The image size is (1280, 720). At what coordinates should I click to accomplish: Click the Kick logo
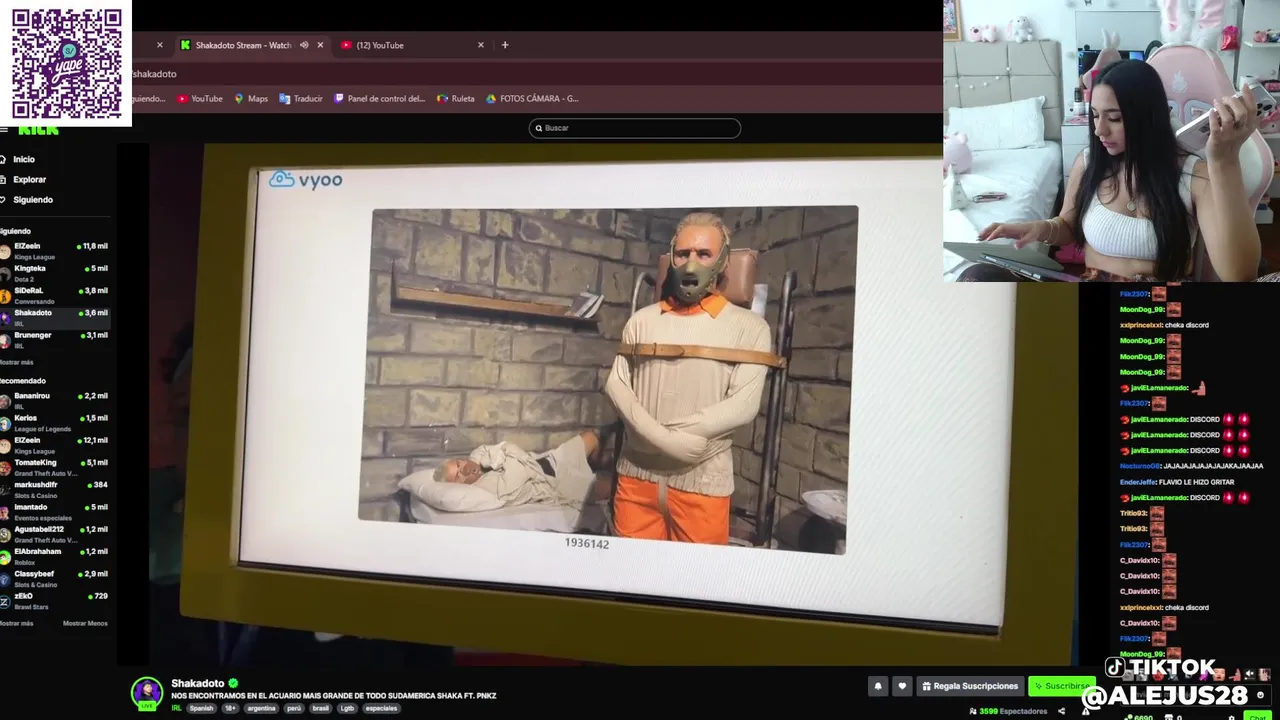(x=38, y=129)
